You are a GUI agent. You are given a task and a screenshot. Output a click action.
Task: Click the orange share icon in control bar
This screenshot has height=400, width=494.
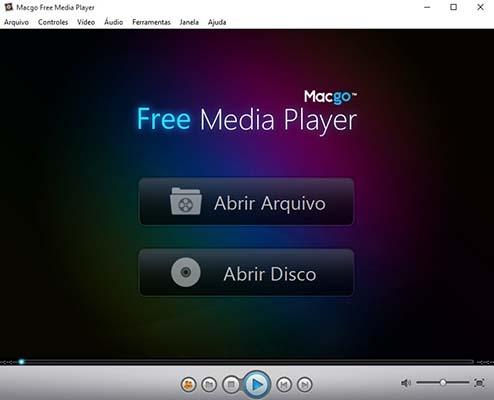(x=189, y=385)
